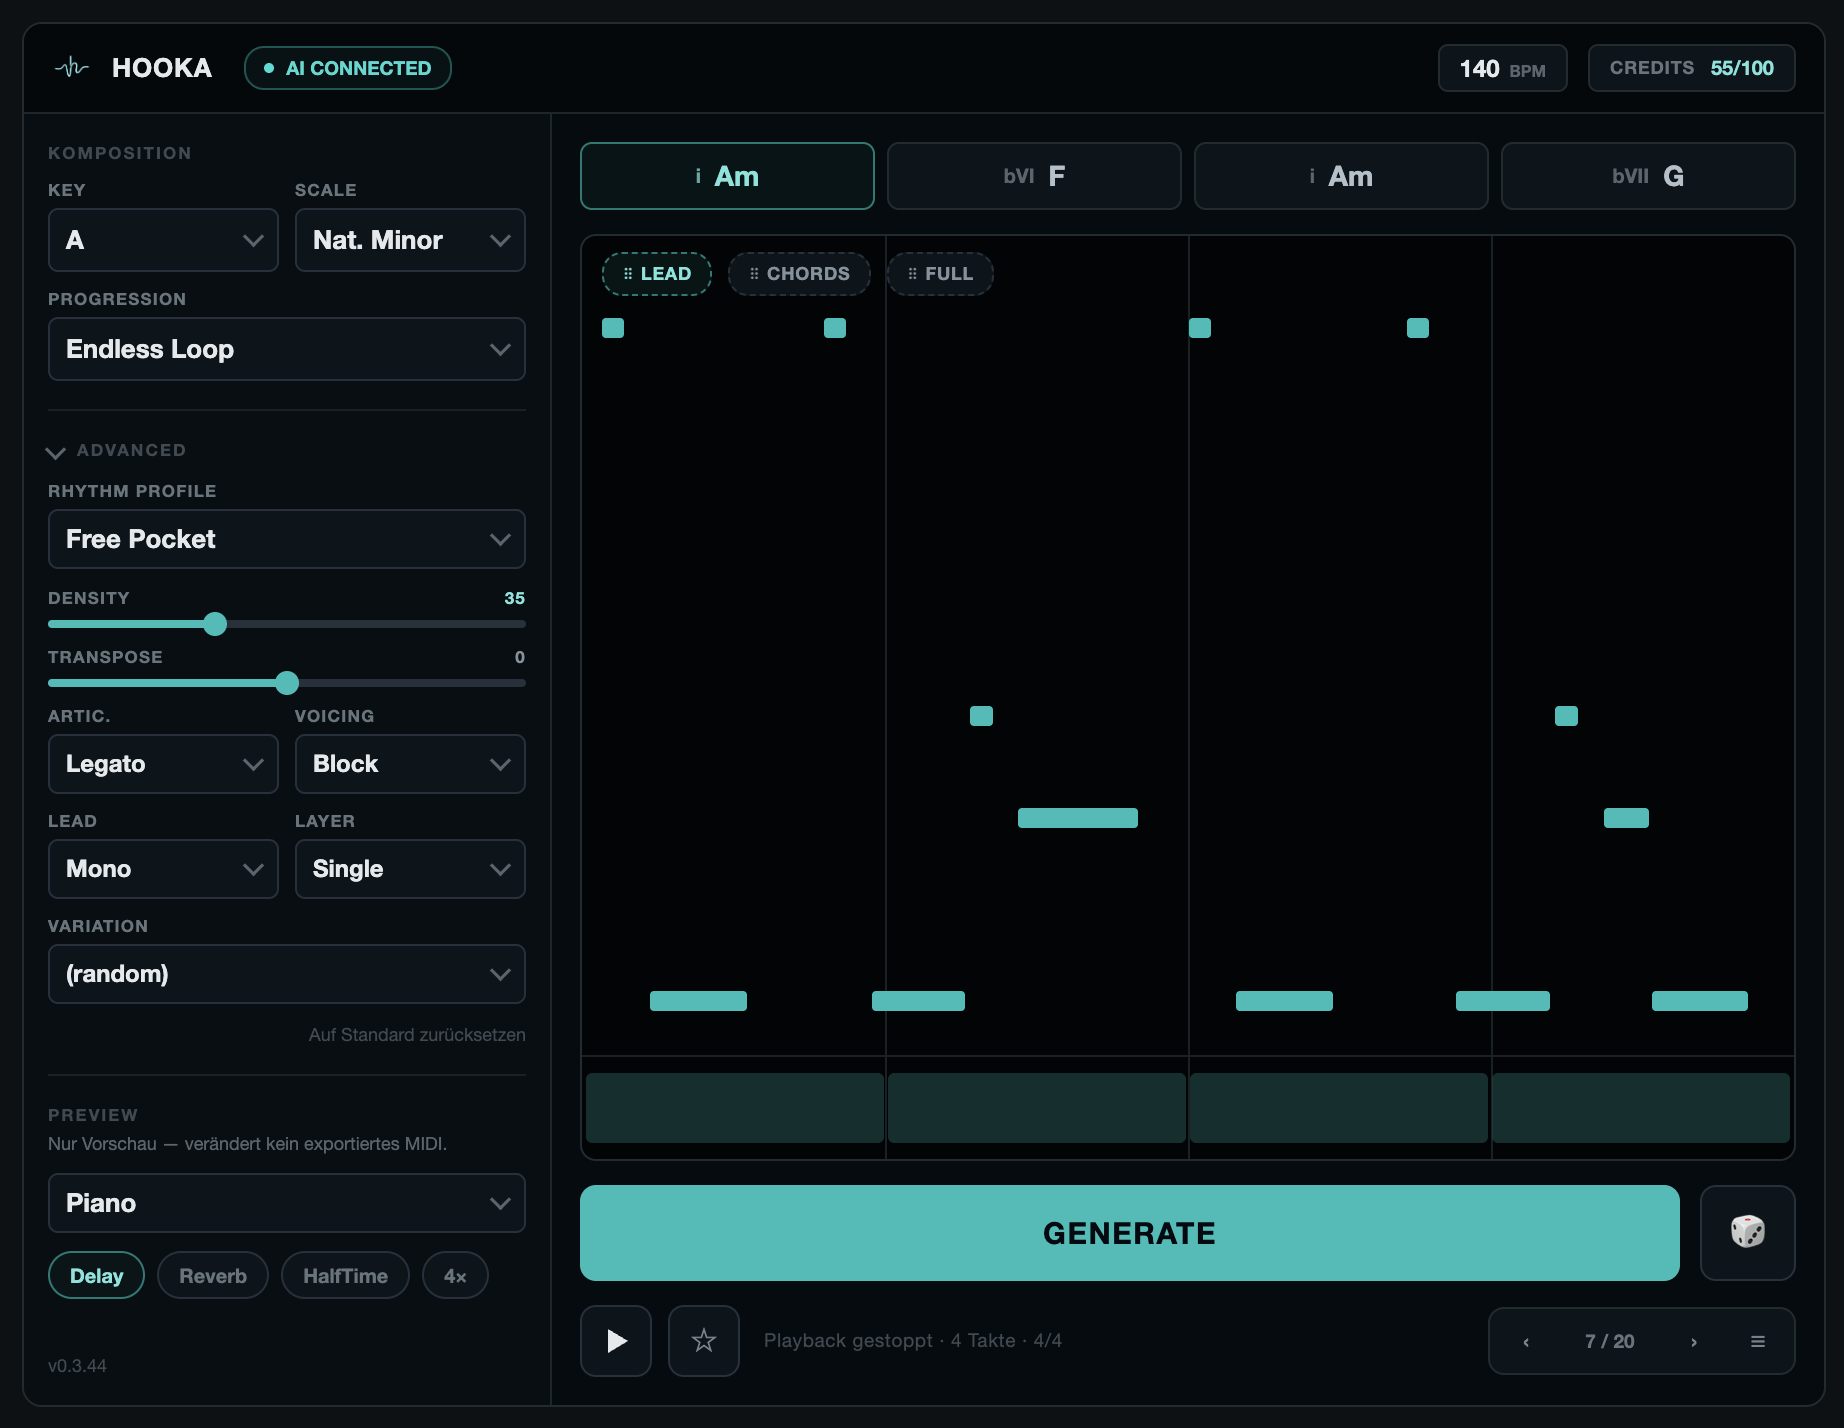Select the first i Am chord tab

(x=727, y=176)
